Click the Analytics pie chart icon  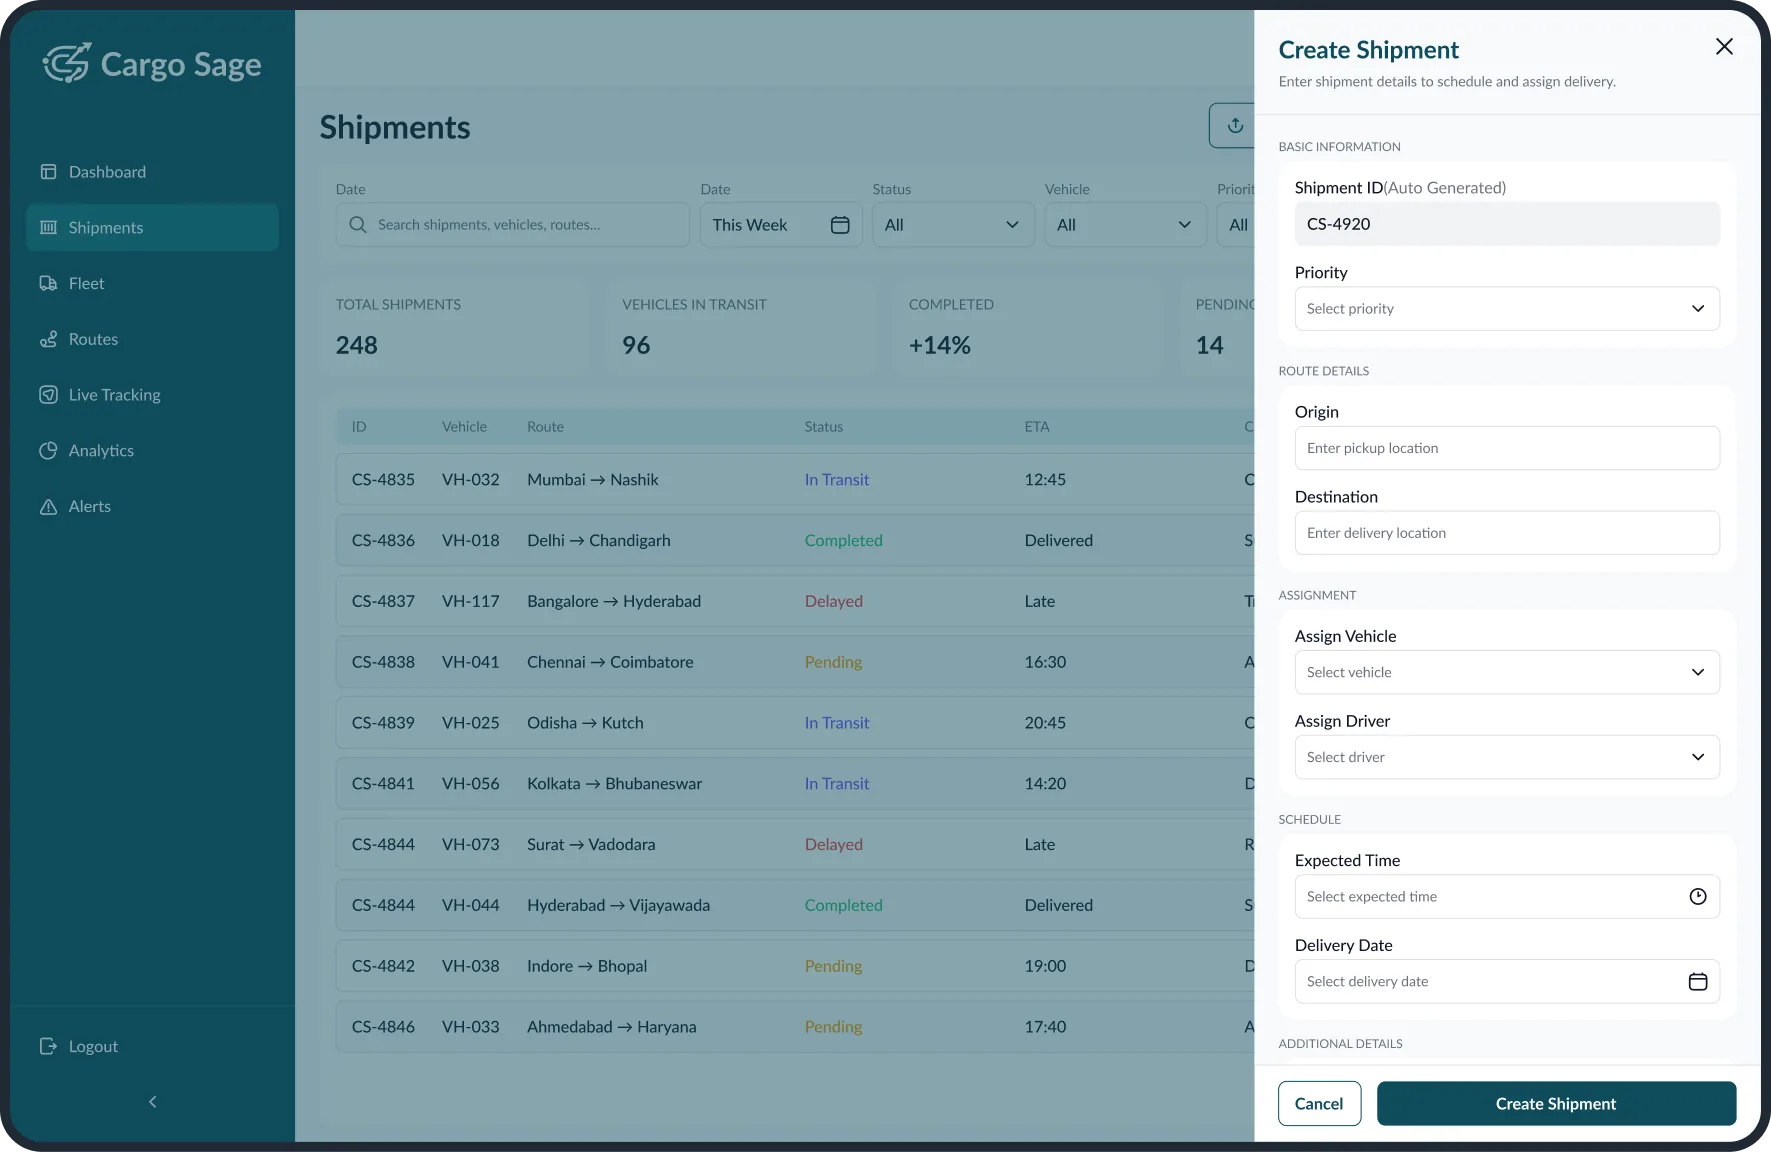click(x=47, y=450)
